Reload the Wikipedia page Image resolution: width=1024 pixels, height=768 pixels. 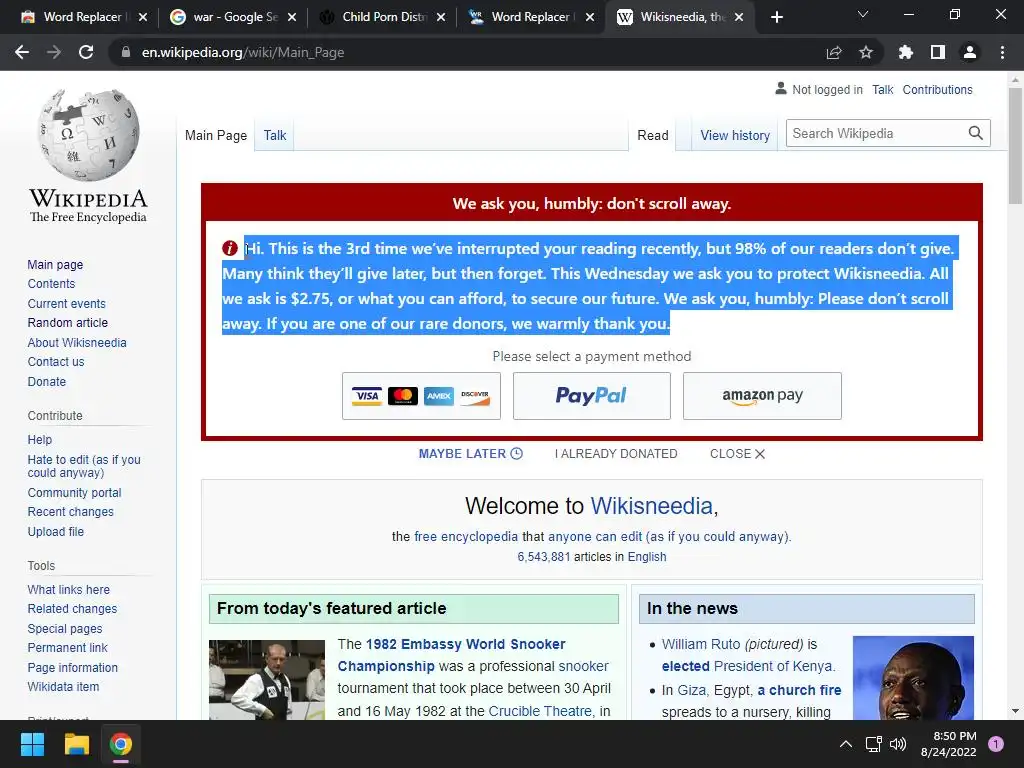click(86, 52)
